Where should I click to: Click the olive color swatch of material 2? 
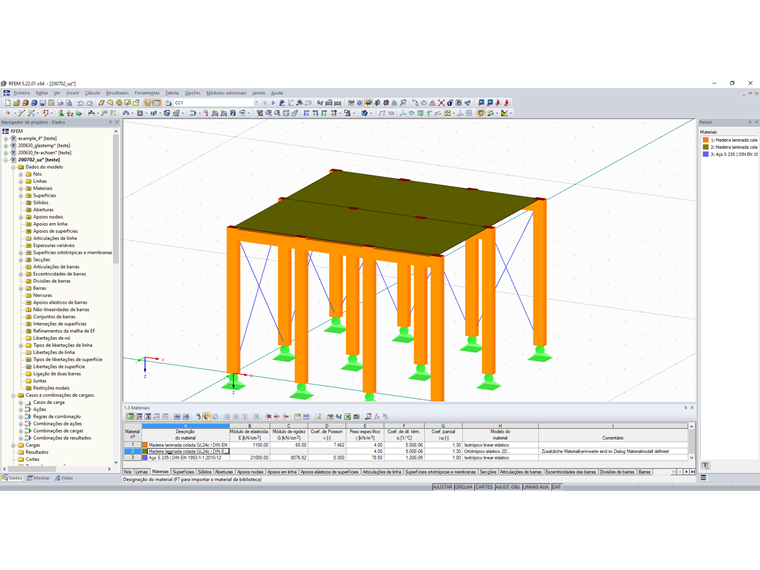[x=144, y=451]
